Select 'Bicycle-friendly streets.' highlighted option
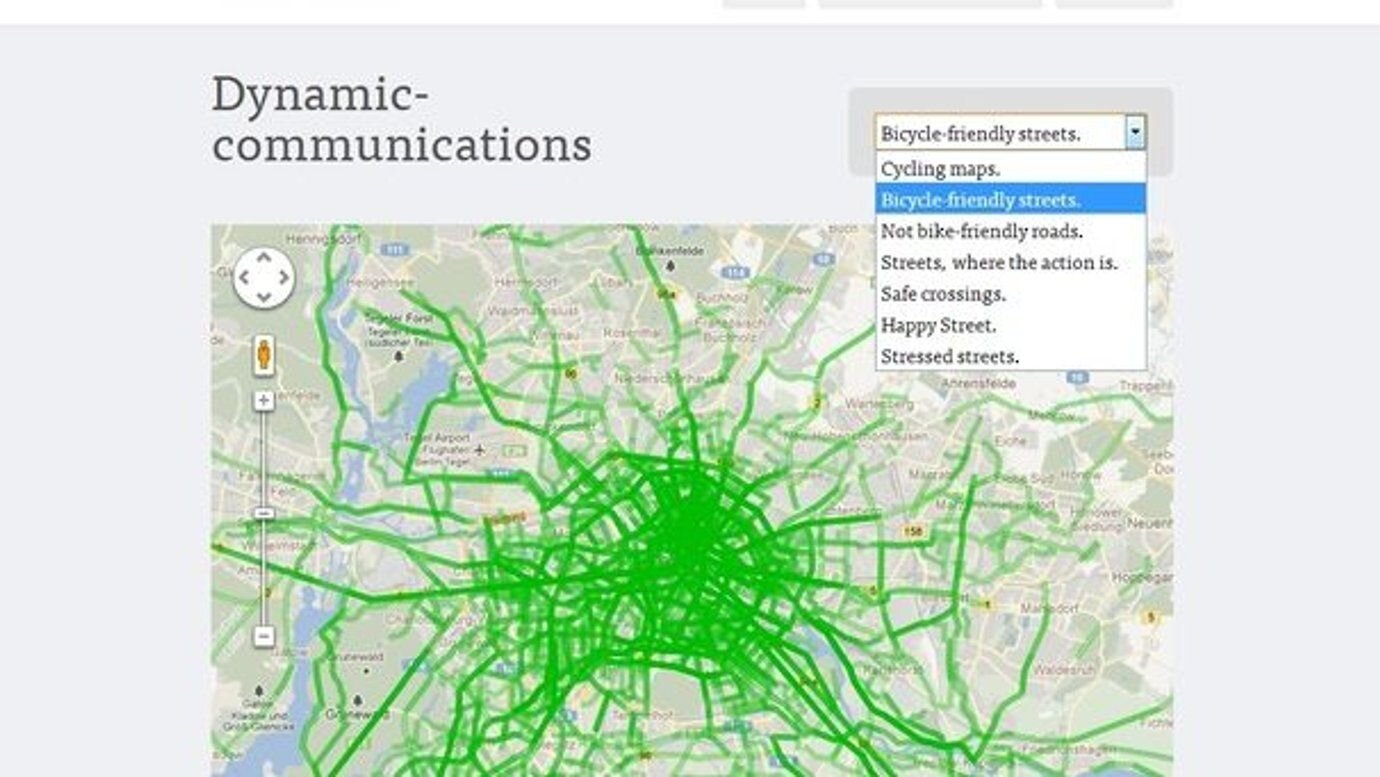The image size is (1380, 777). (1011, 200)
